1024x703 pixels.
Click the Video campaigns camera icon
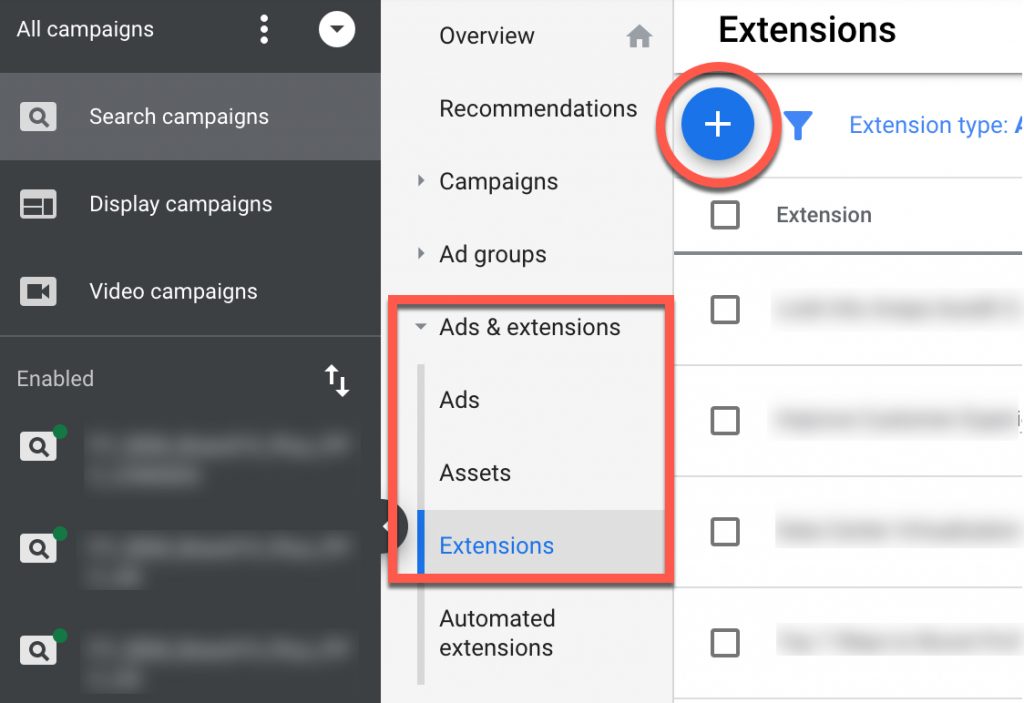(38, 291)
